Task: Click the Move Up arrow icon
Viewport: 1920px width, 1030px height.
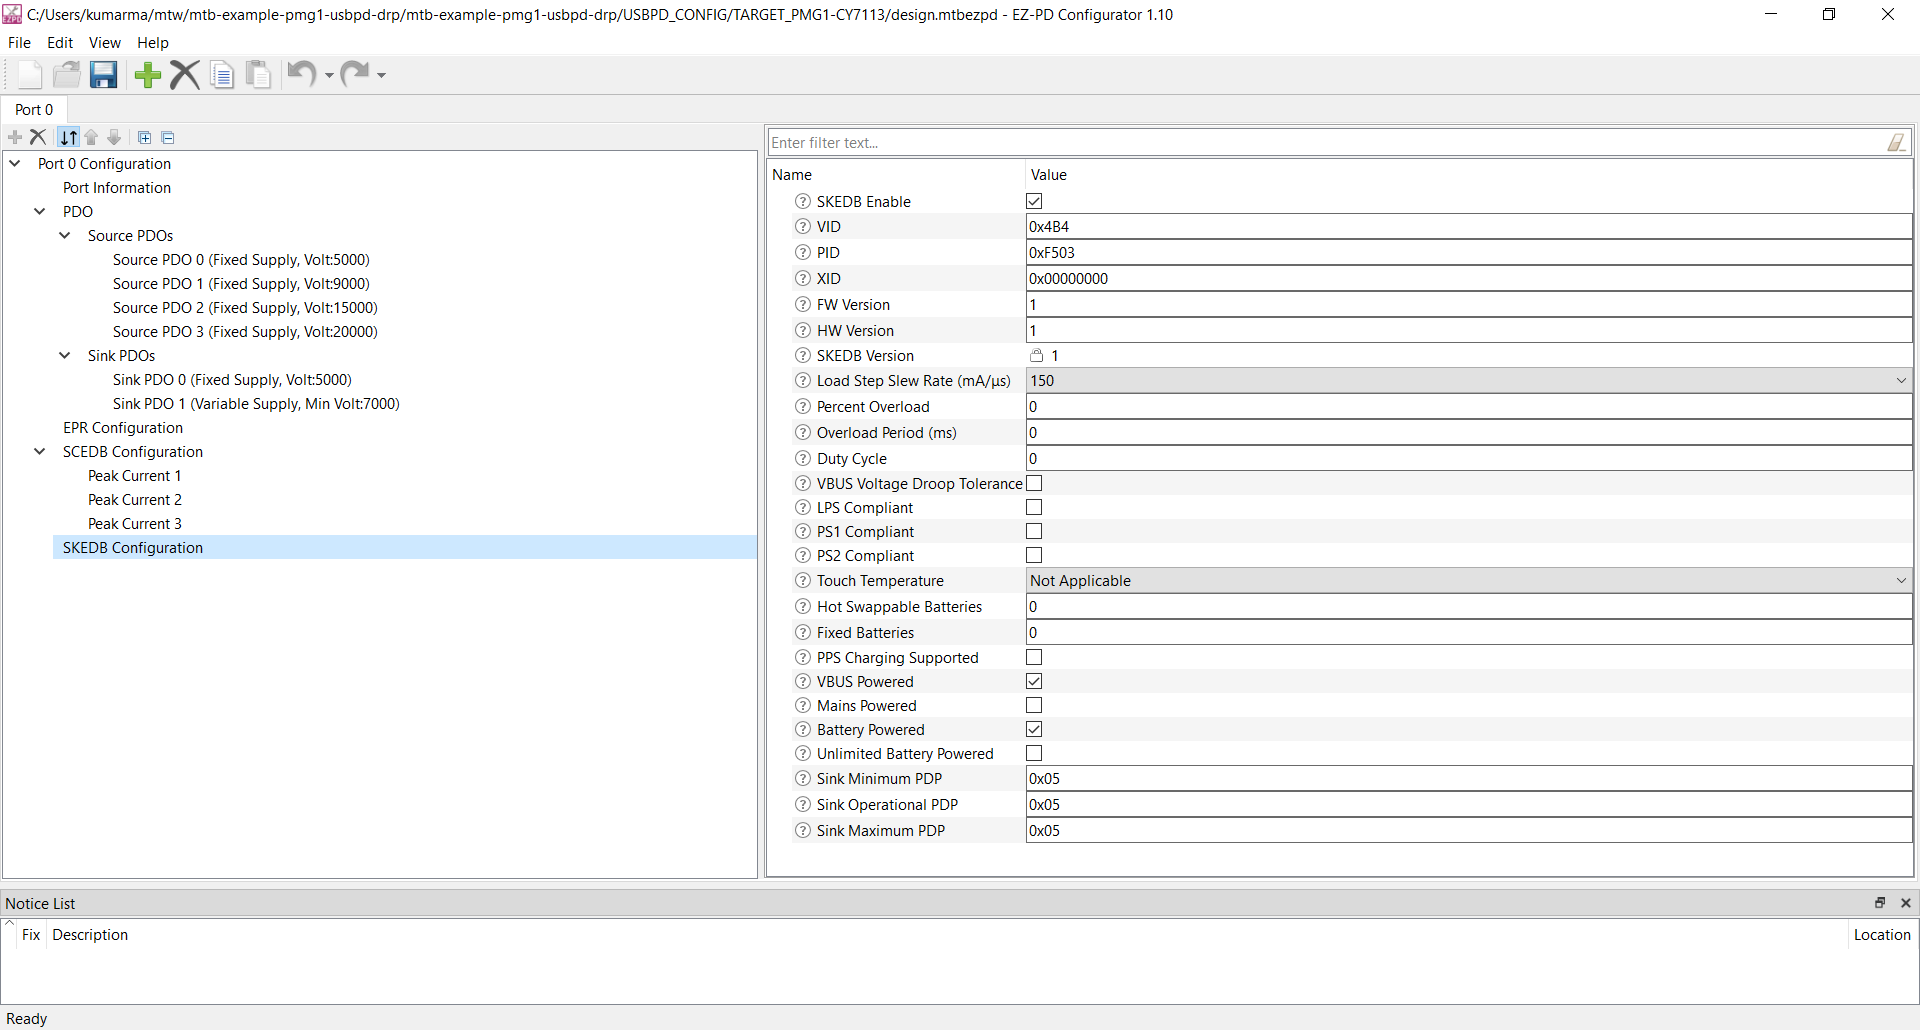Action: pyautogui.click(x=92, y=137)
